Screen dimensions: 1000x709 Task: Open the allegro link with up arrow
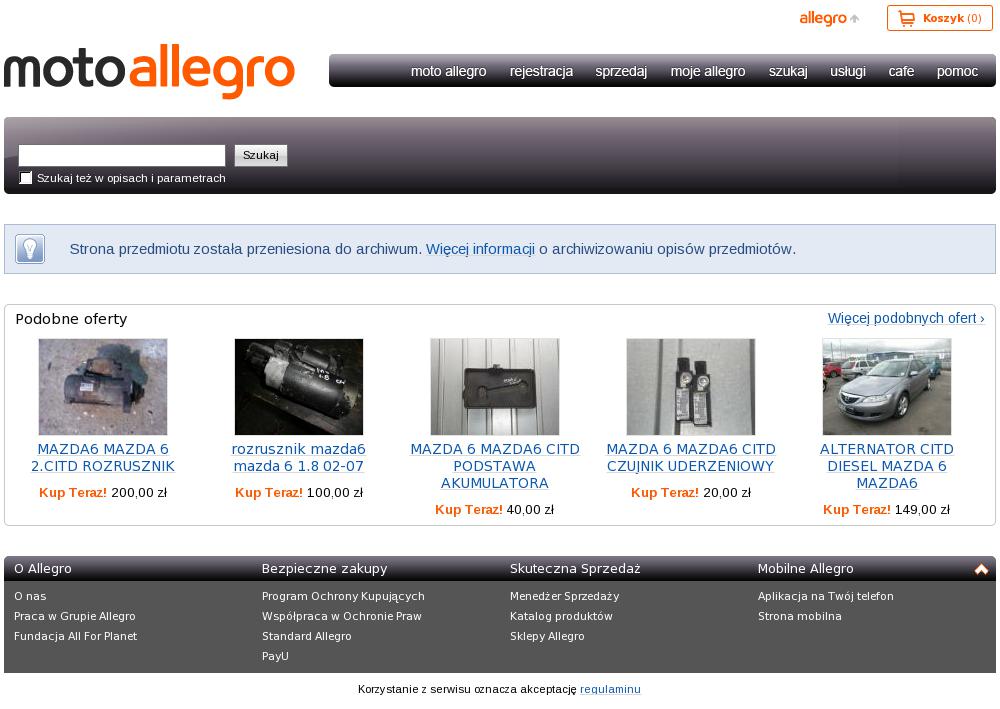click(x=829, y=18)
